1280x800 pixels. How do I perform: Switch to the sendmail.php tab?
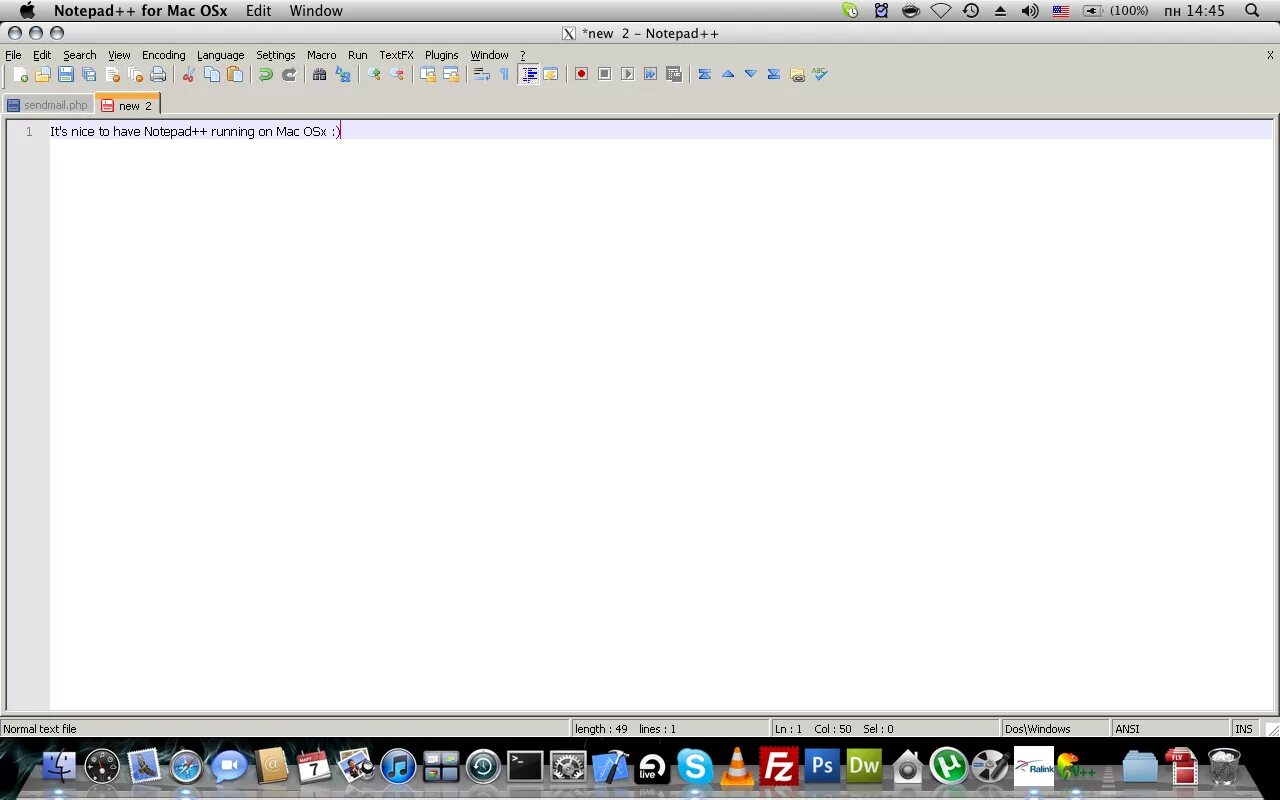click(48, 105)
